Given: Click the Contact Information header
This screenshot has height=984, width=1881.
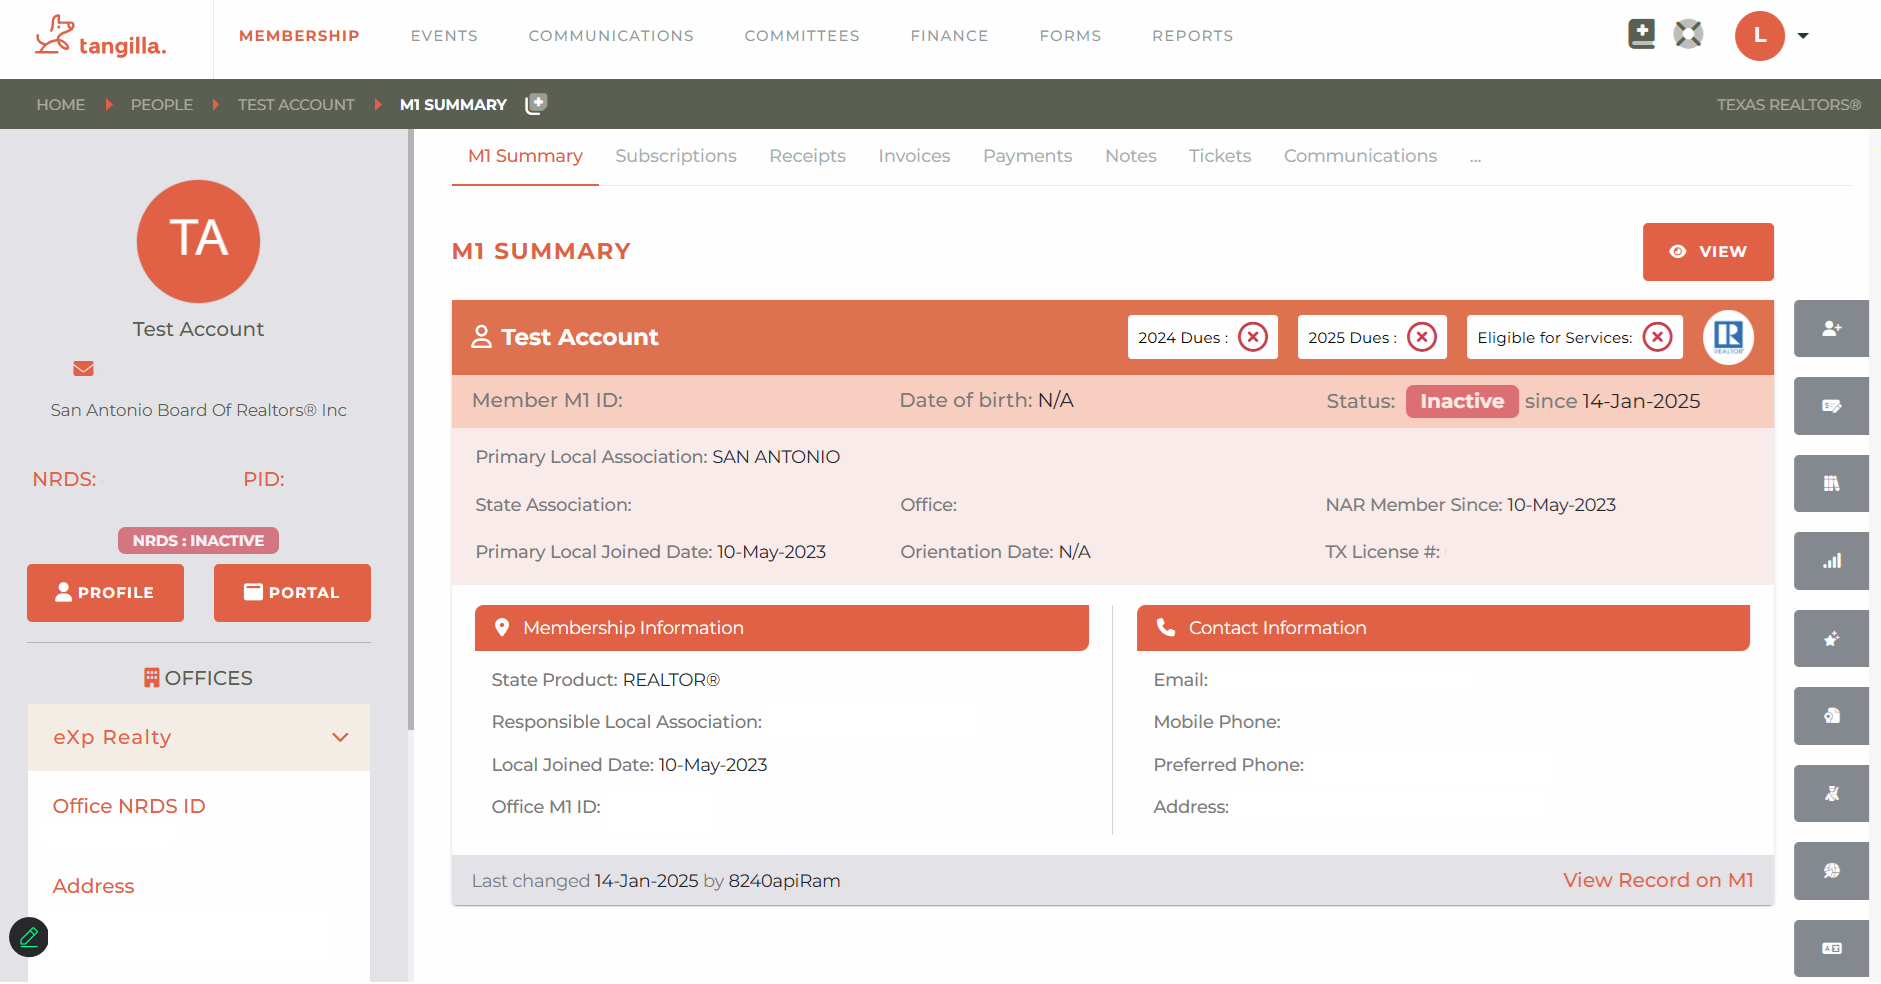Looking at the screenshot, I should click(x=1443, y=628).
